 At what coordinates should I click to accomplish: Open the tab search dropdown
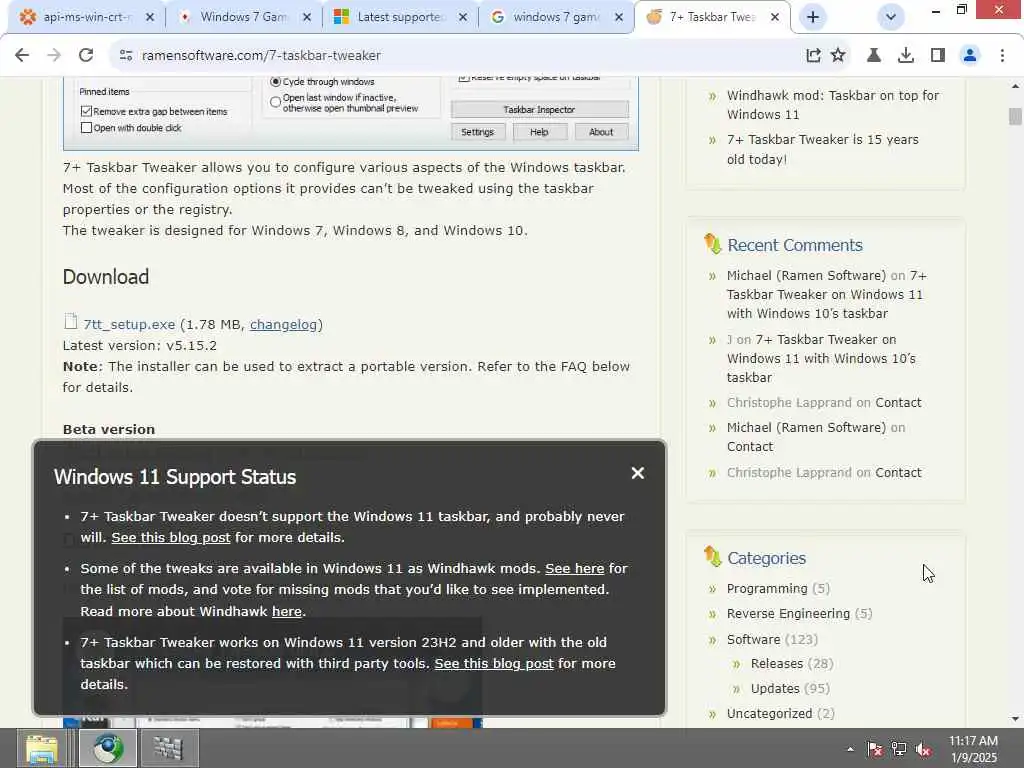coord(890,17)
